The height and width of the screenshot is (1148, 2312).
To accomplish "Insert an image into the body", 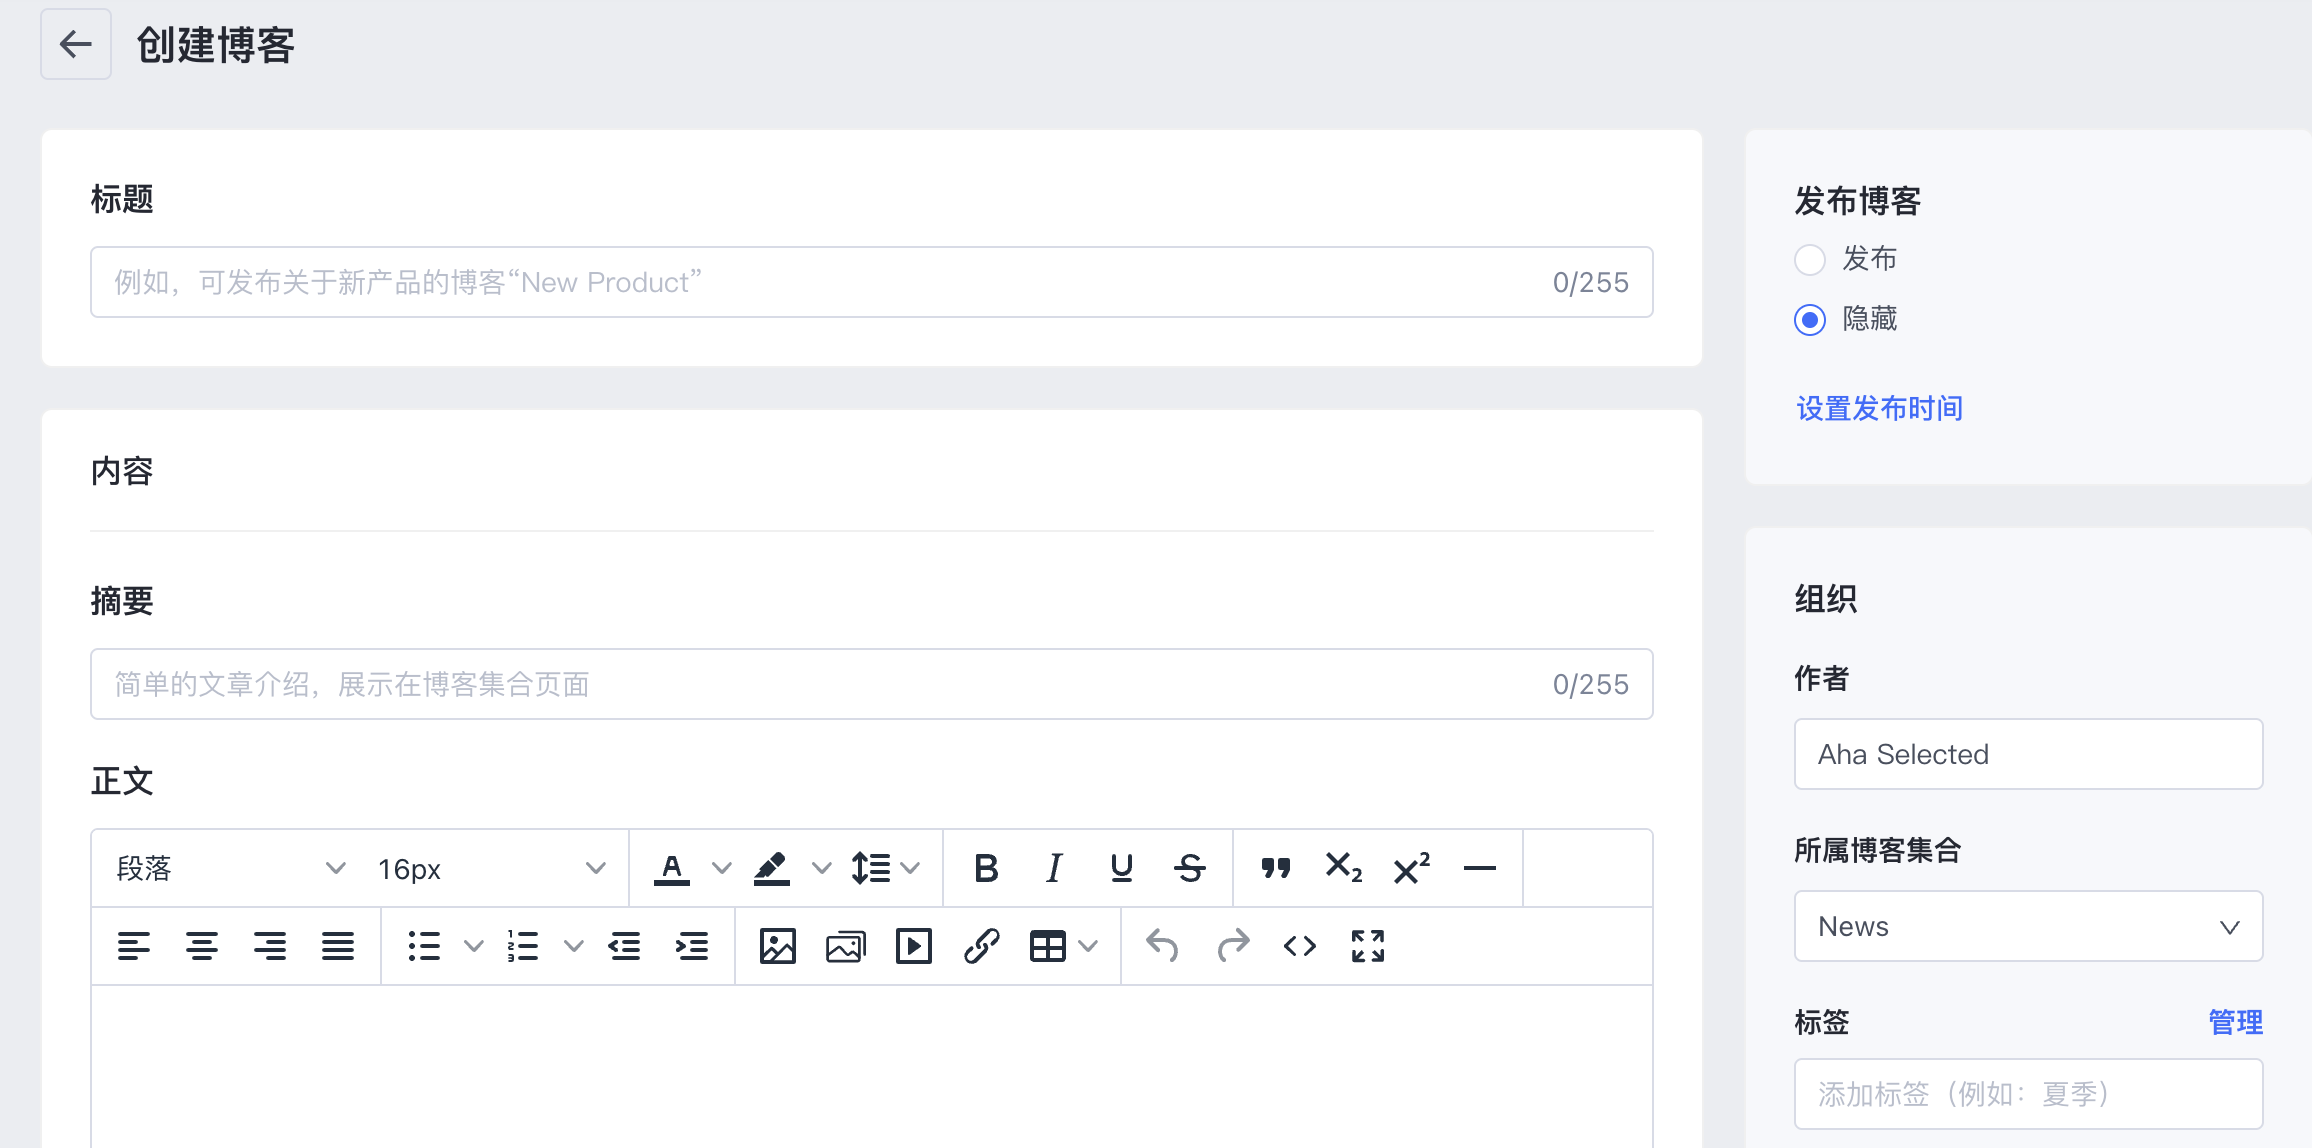I will pyautogui.click(x=777, y=946).
